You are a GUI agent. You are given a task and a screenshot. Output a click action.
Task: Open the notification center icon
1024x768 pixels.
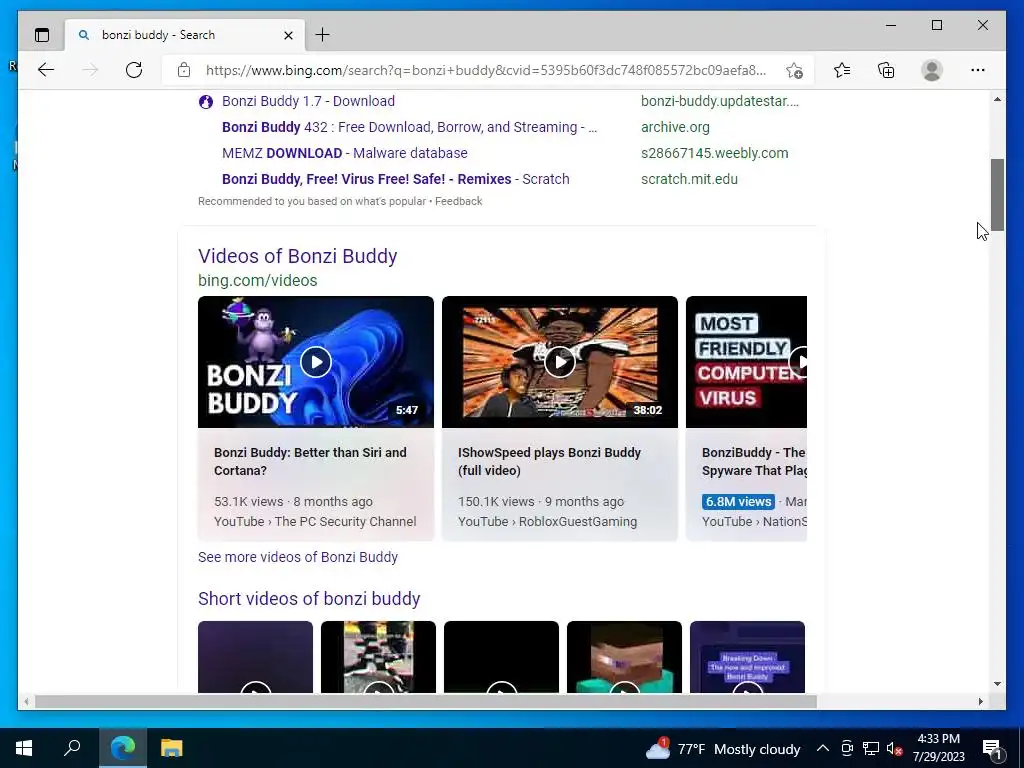pos(991,748)
